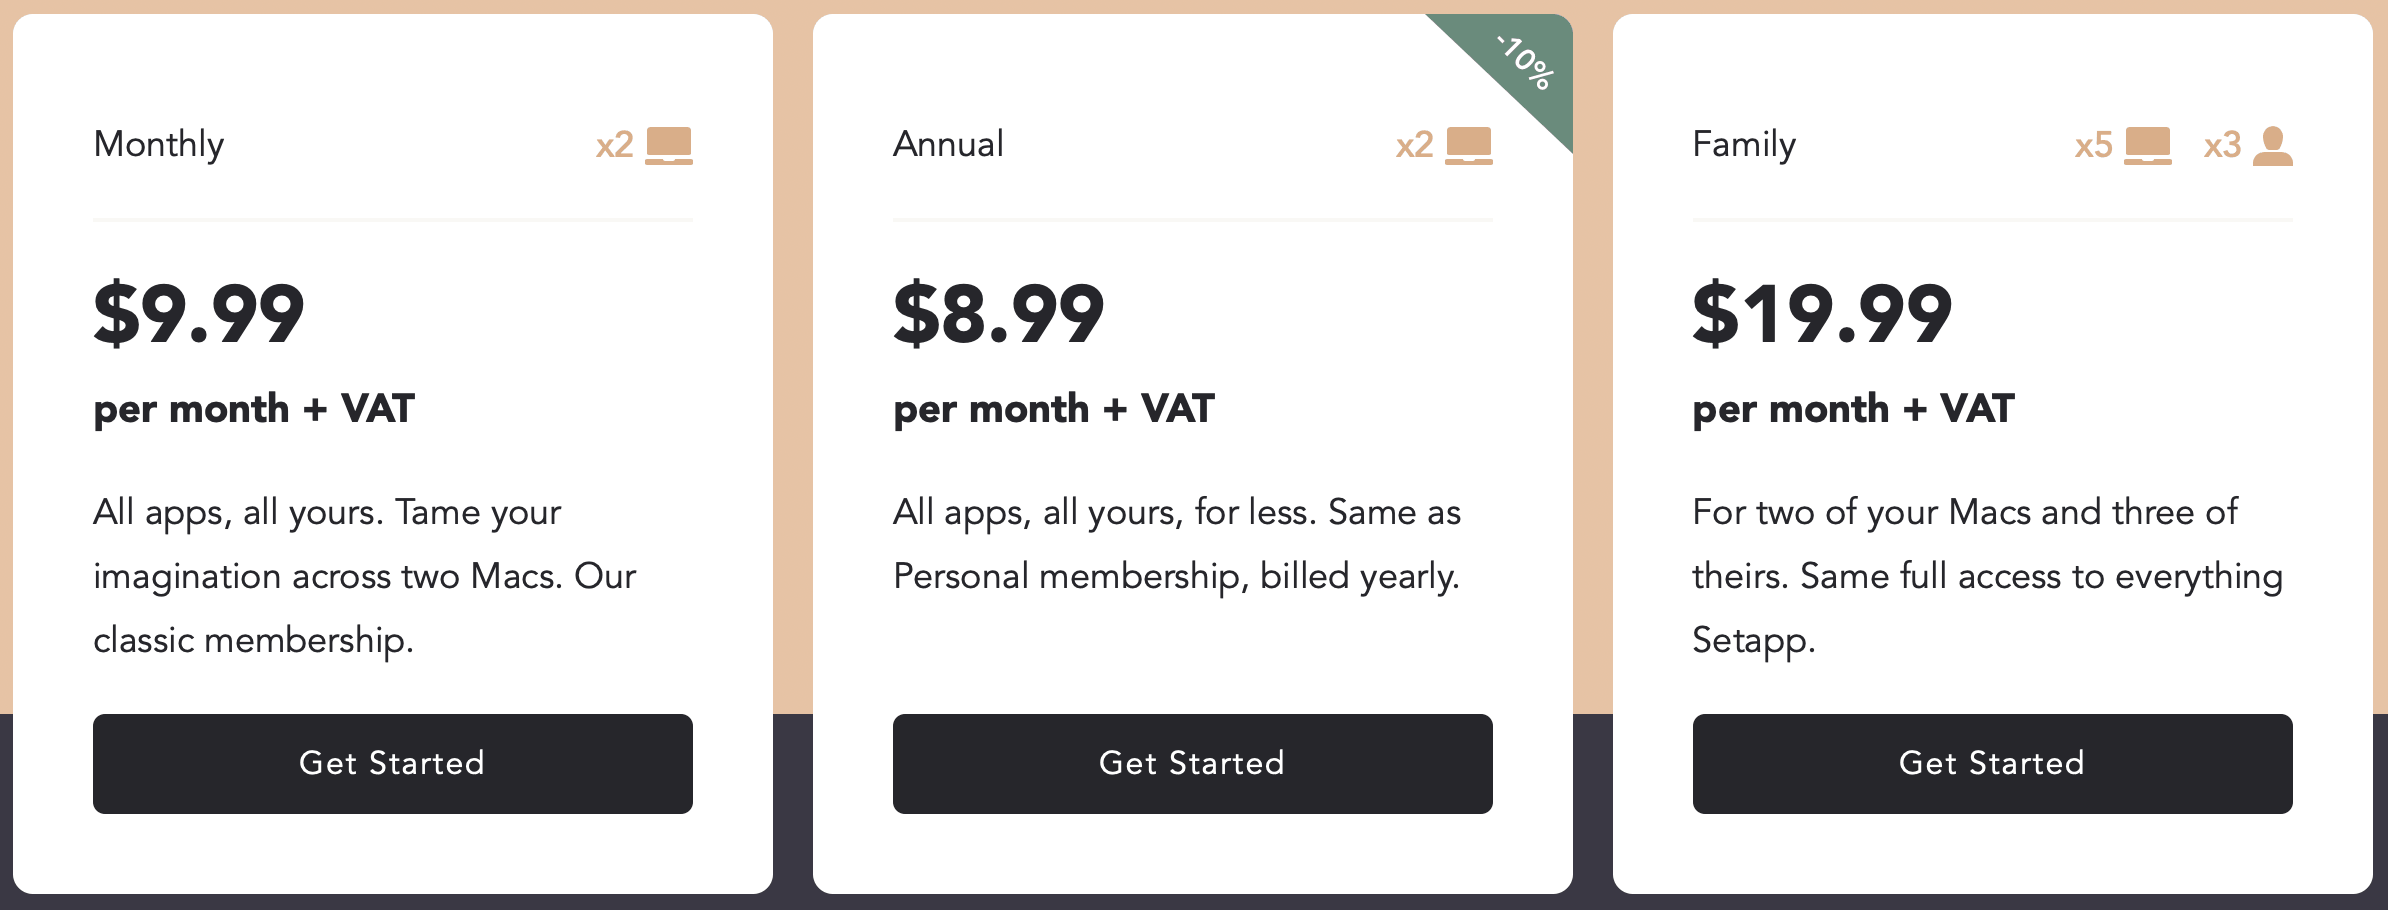The image size is (2388, 910).
Task: Click the x2 device count on Monthly
Action: pos(615,146)
